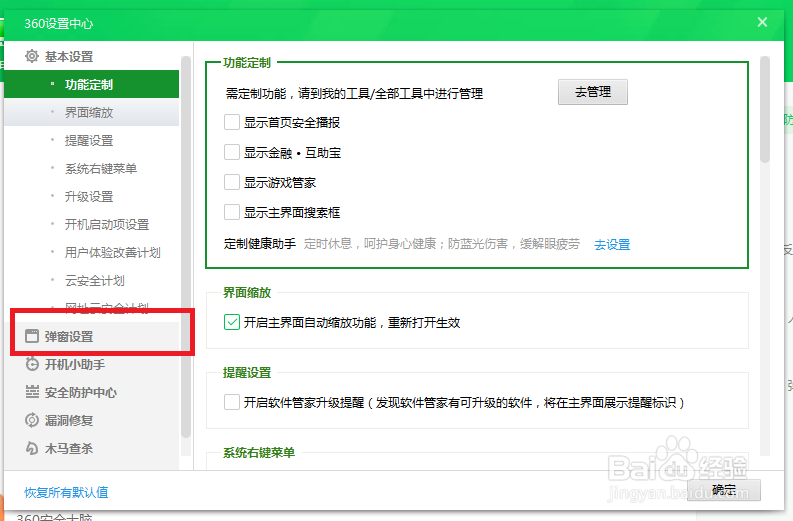Image resolution: width=793 pixels, height=521 pixels.
Task: Click the 系统右键菜单 section heading
Action: 259,452
